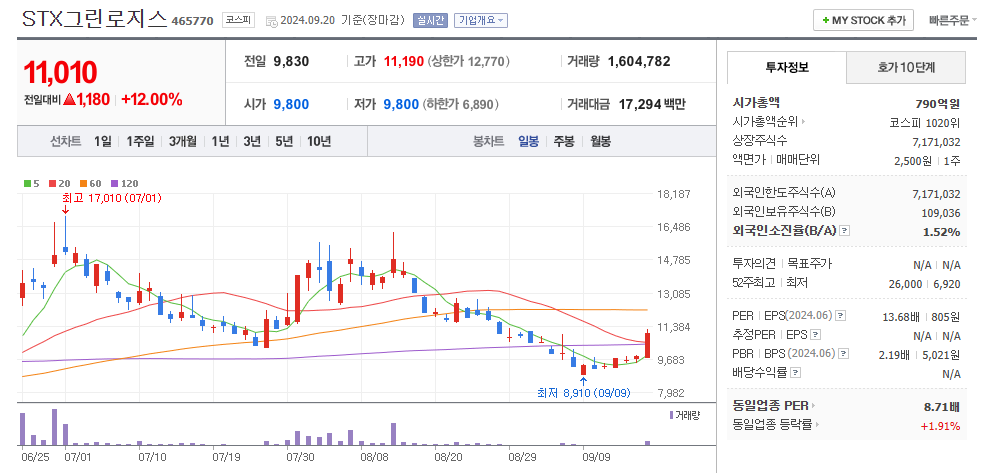Open the help icon next to PBR BPS(2024.06)
Viewport: 1000px width, 473px height.
(x=844, y=354)
